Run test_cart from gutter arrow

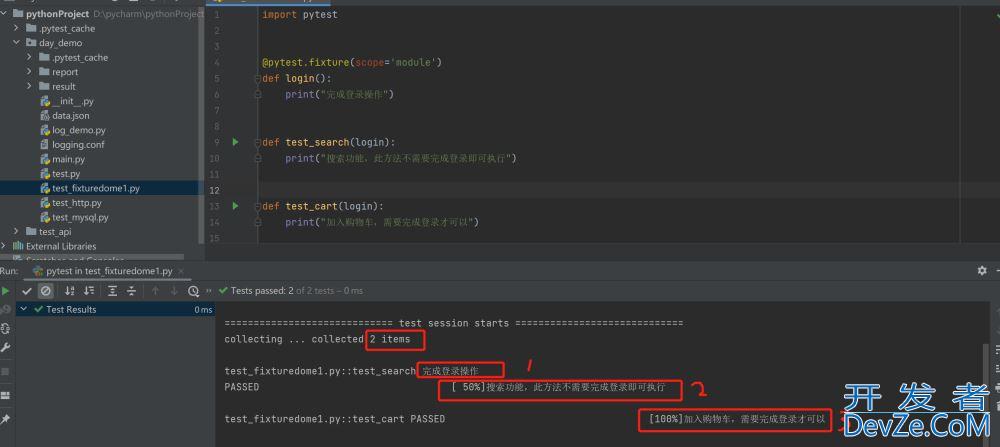coord(235,206)
